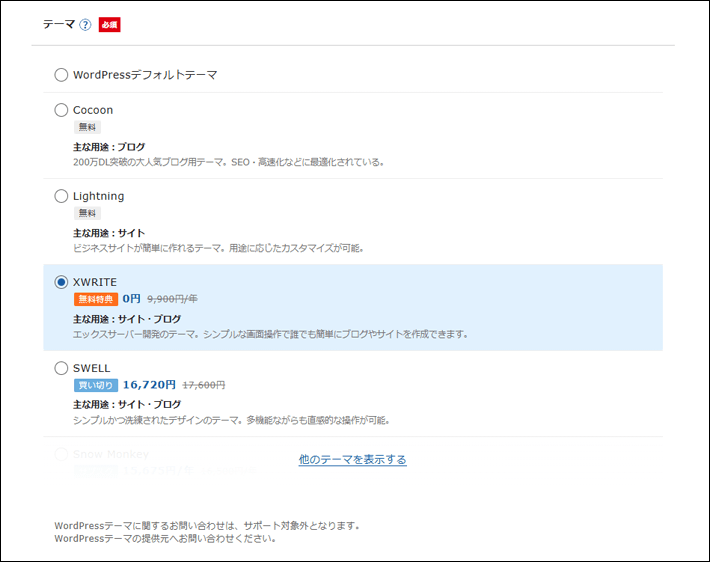Click the テーマ section heading

click(x=58, y=25)
